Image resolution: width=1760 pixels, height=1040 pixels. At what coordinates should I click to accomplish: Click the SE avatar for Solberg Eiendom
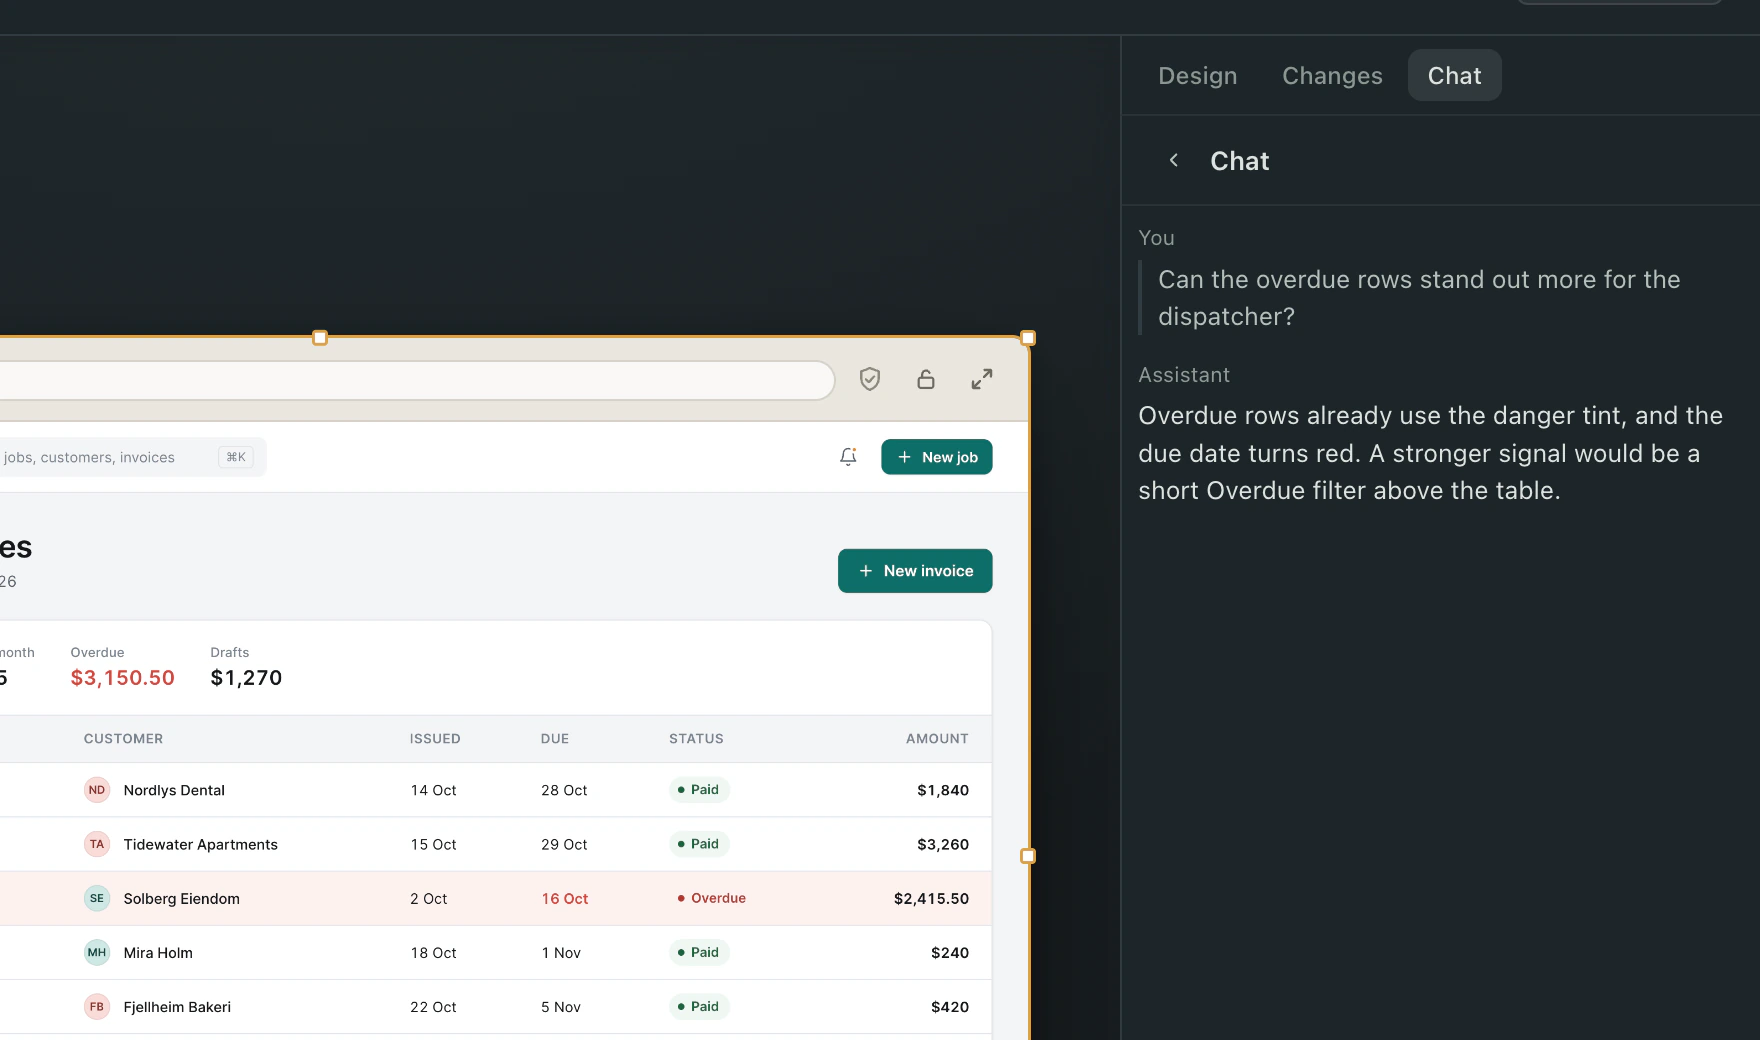[97, 898]
